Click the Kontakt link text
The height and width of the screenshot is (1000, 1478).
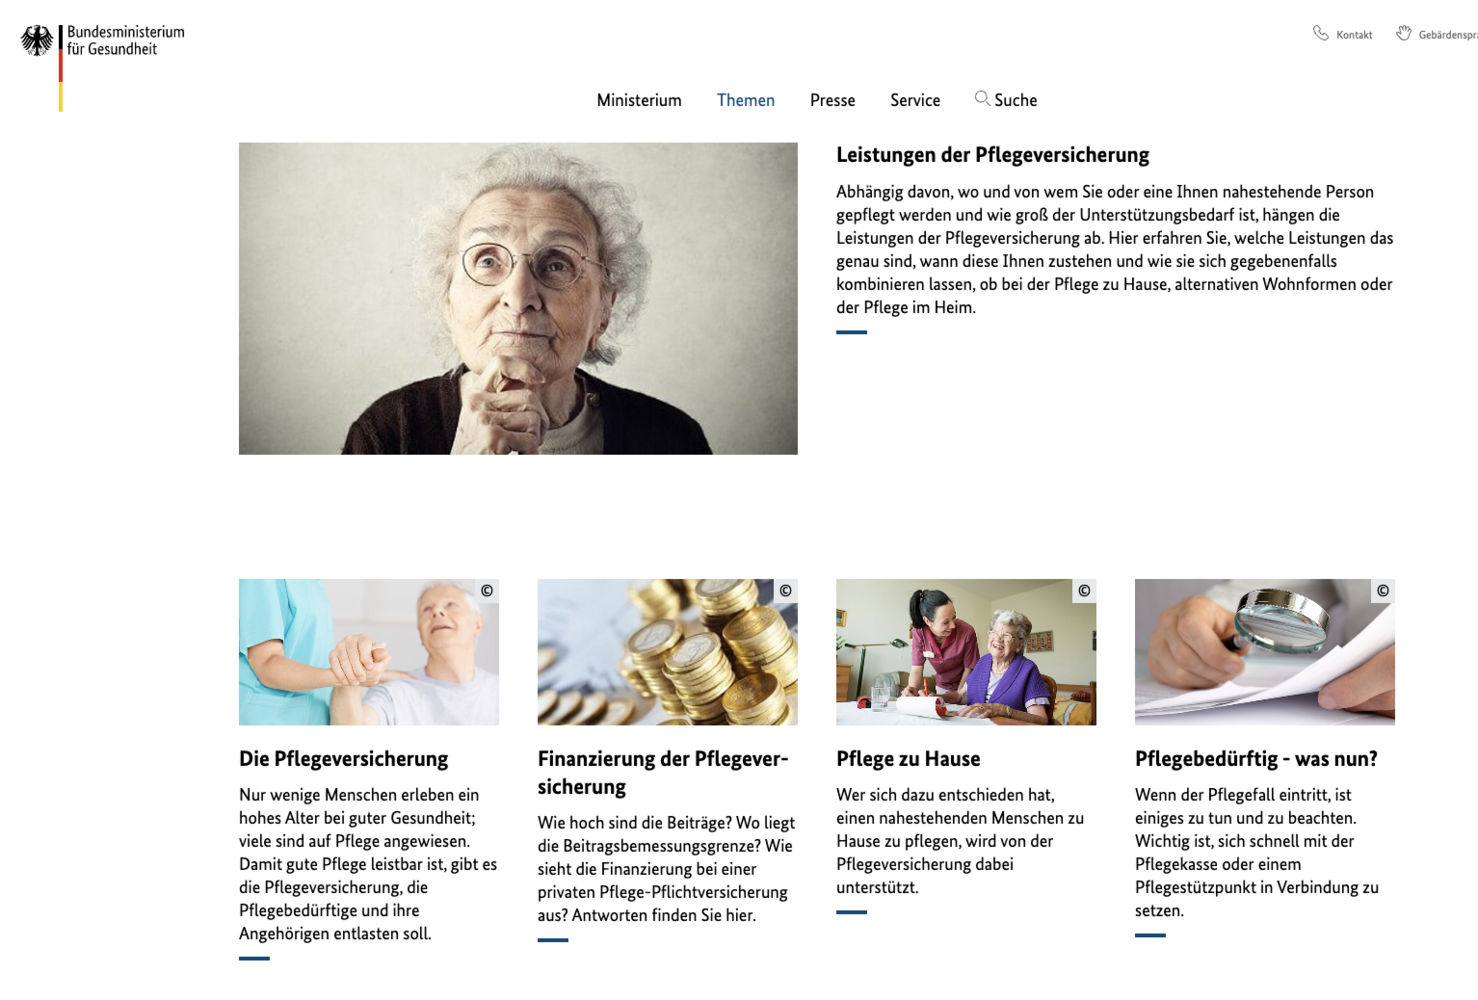1354,35
